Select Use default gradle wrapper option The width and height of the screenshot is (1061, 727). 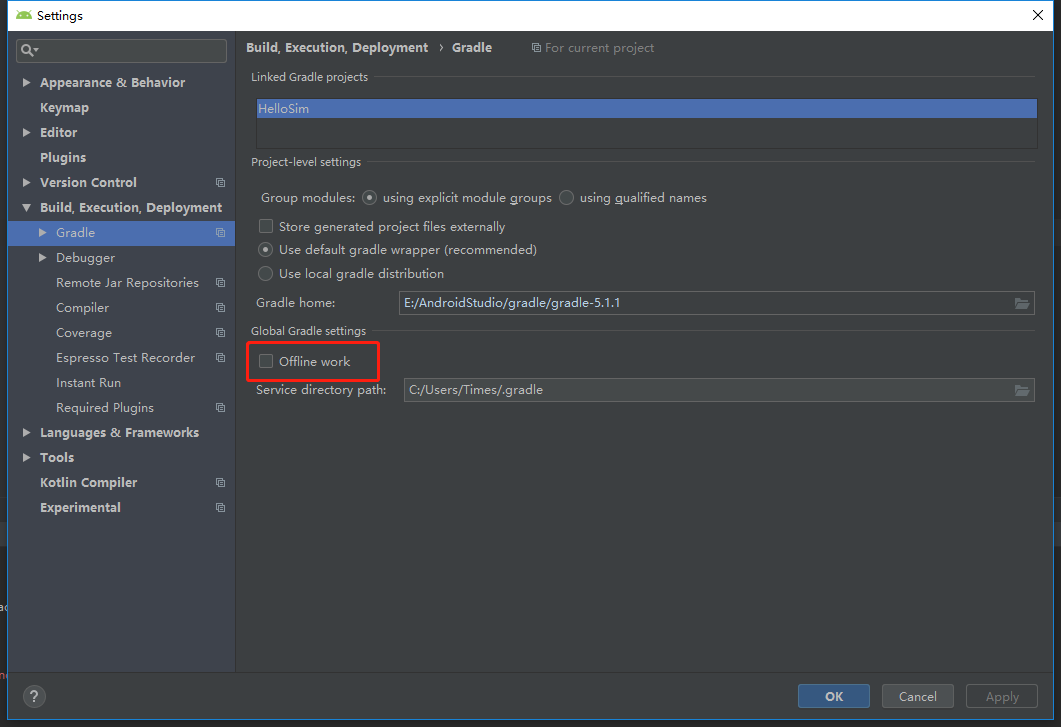pos(265,250)
